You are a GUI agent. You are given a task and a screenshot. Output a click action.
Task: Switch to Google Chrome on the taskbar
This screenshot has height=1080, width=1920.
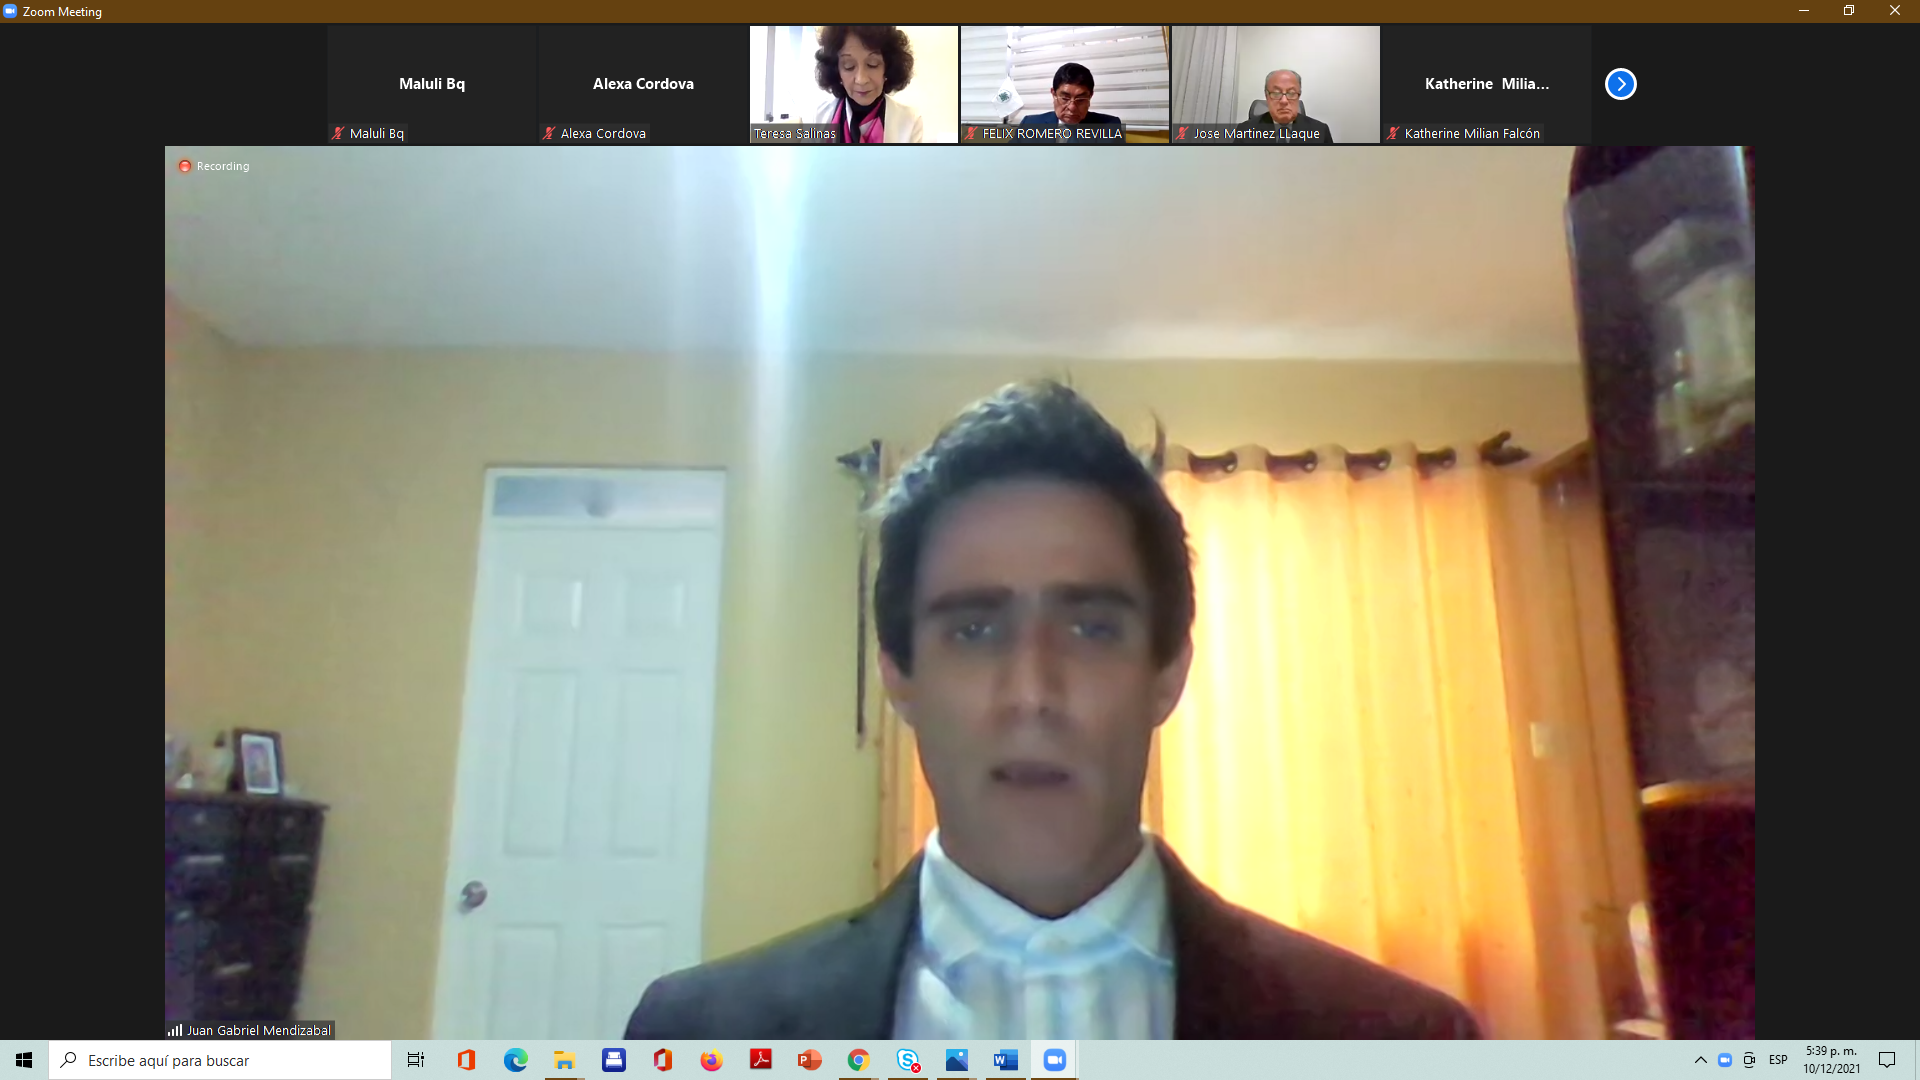(x=858, y=1060)
